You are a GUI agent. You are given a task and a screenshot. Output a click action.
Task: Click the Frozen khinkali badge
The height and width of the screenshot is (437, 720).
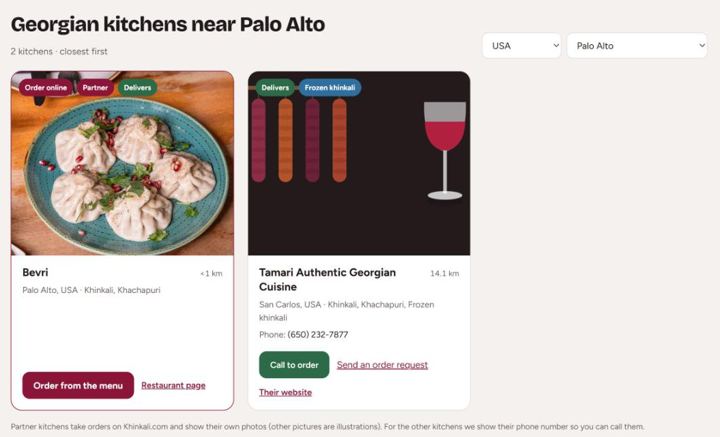pyautogui.click(x=330, y=87)
